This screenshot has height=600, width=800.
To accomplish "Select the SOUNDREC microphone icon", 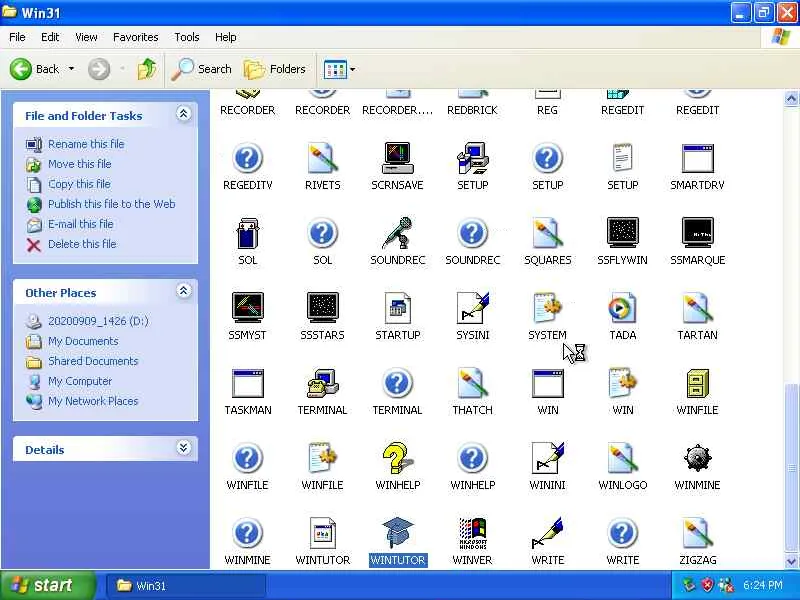I will coord(397,233).
